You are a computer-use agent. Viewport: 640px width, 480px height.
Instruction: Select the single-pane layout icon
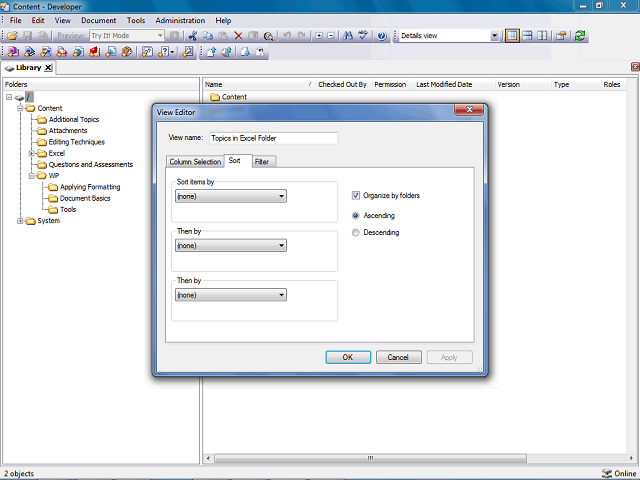point(512,36)
